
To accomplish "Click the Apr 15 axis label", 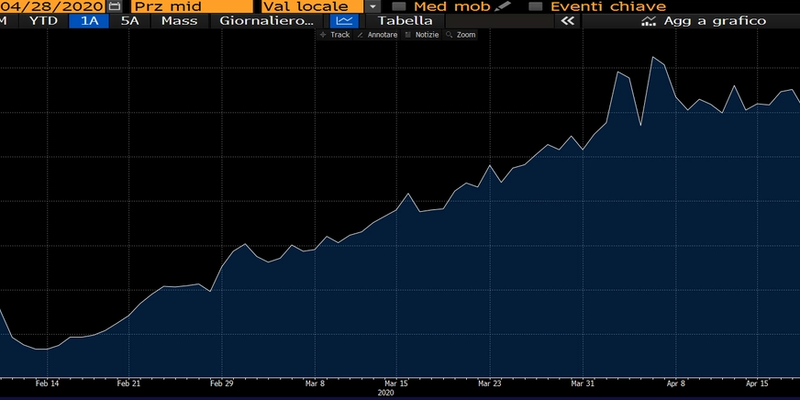I will click(x=758, y=384).
